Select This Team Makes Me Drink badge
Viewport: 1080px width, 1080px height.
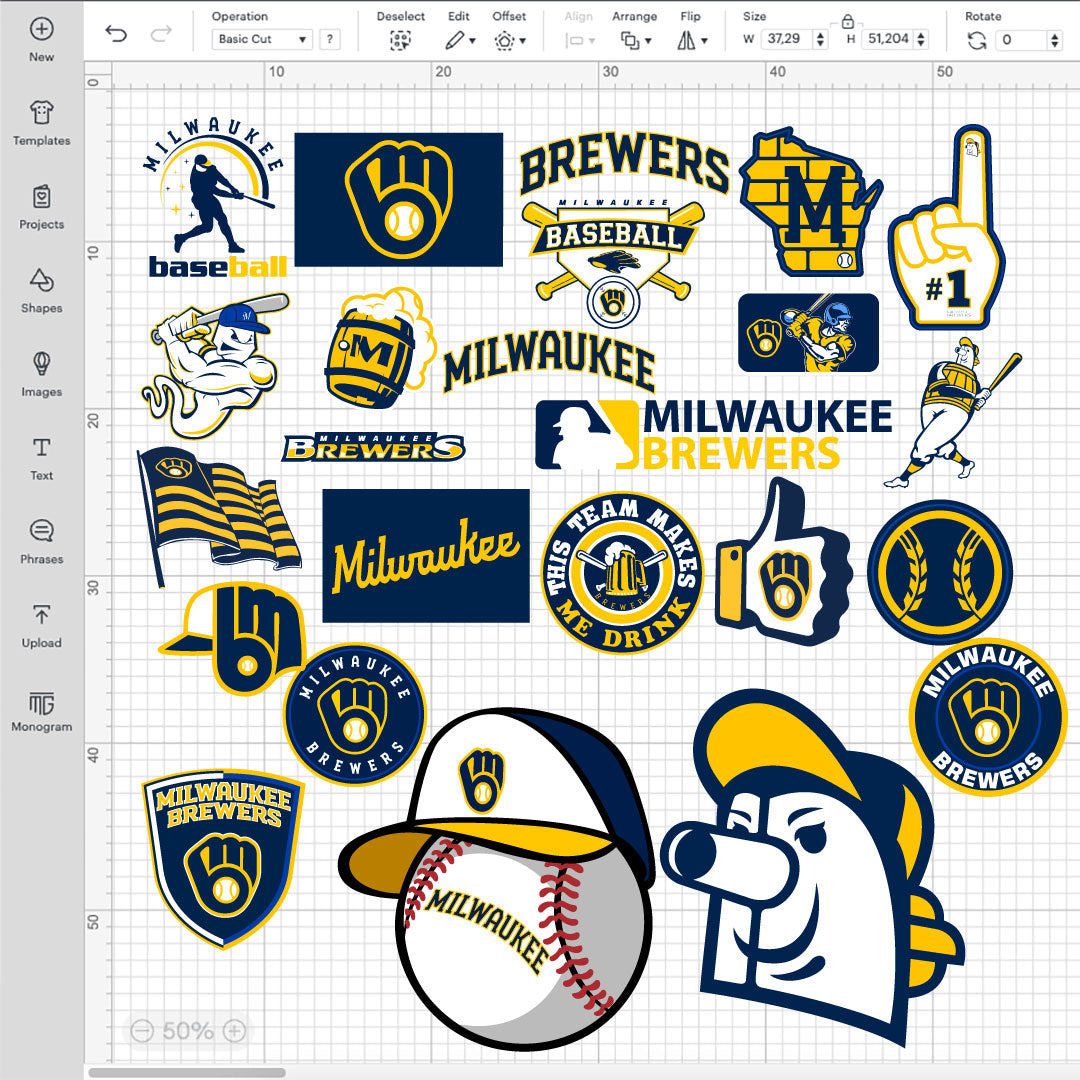623,573
